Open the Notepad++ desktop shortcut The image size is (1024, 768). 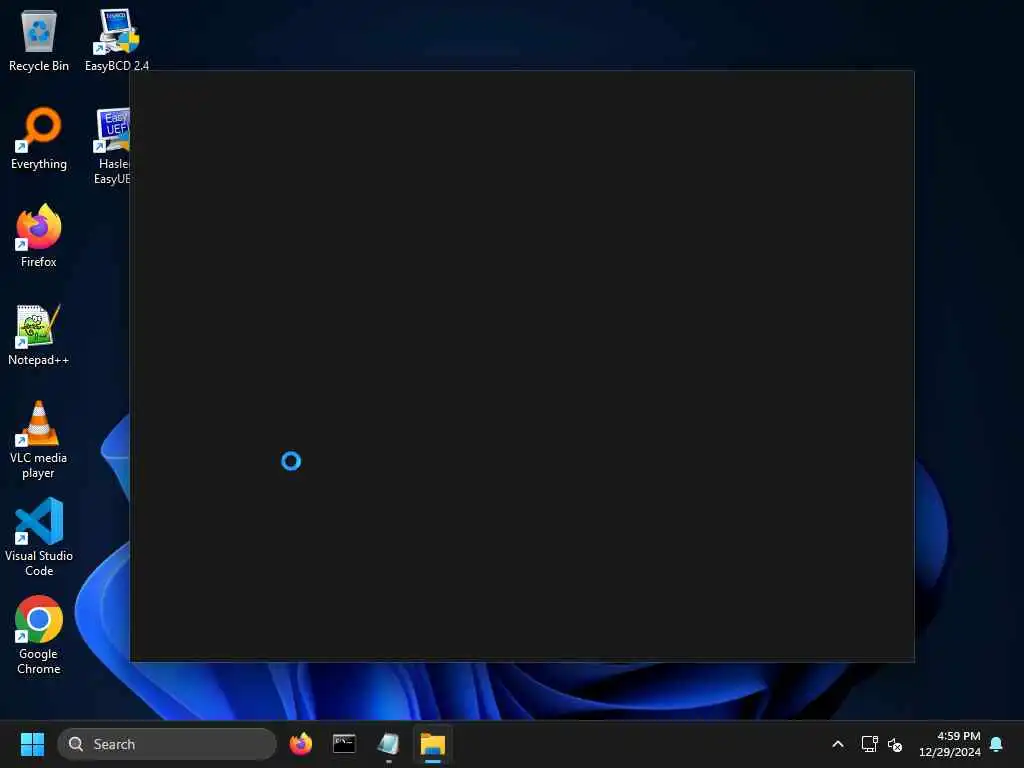(39, 334)
